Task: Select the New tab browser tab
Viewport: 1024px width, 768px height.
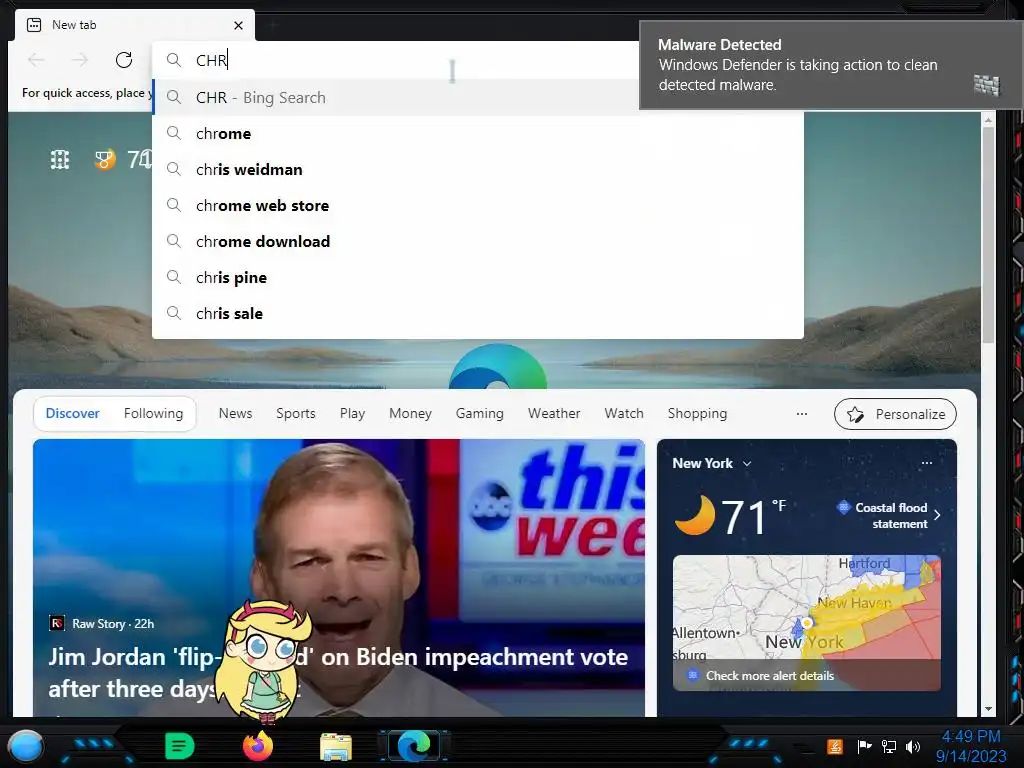Action: click(135, 25)
